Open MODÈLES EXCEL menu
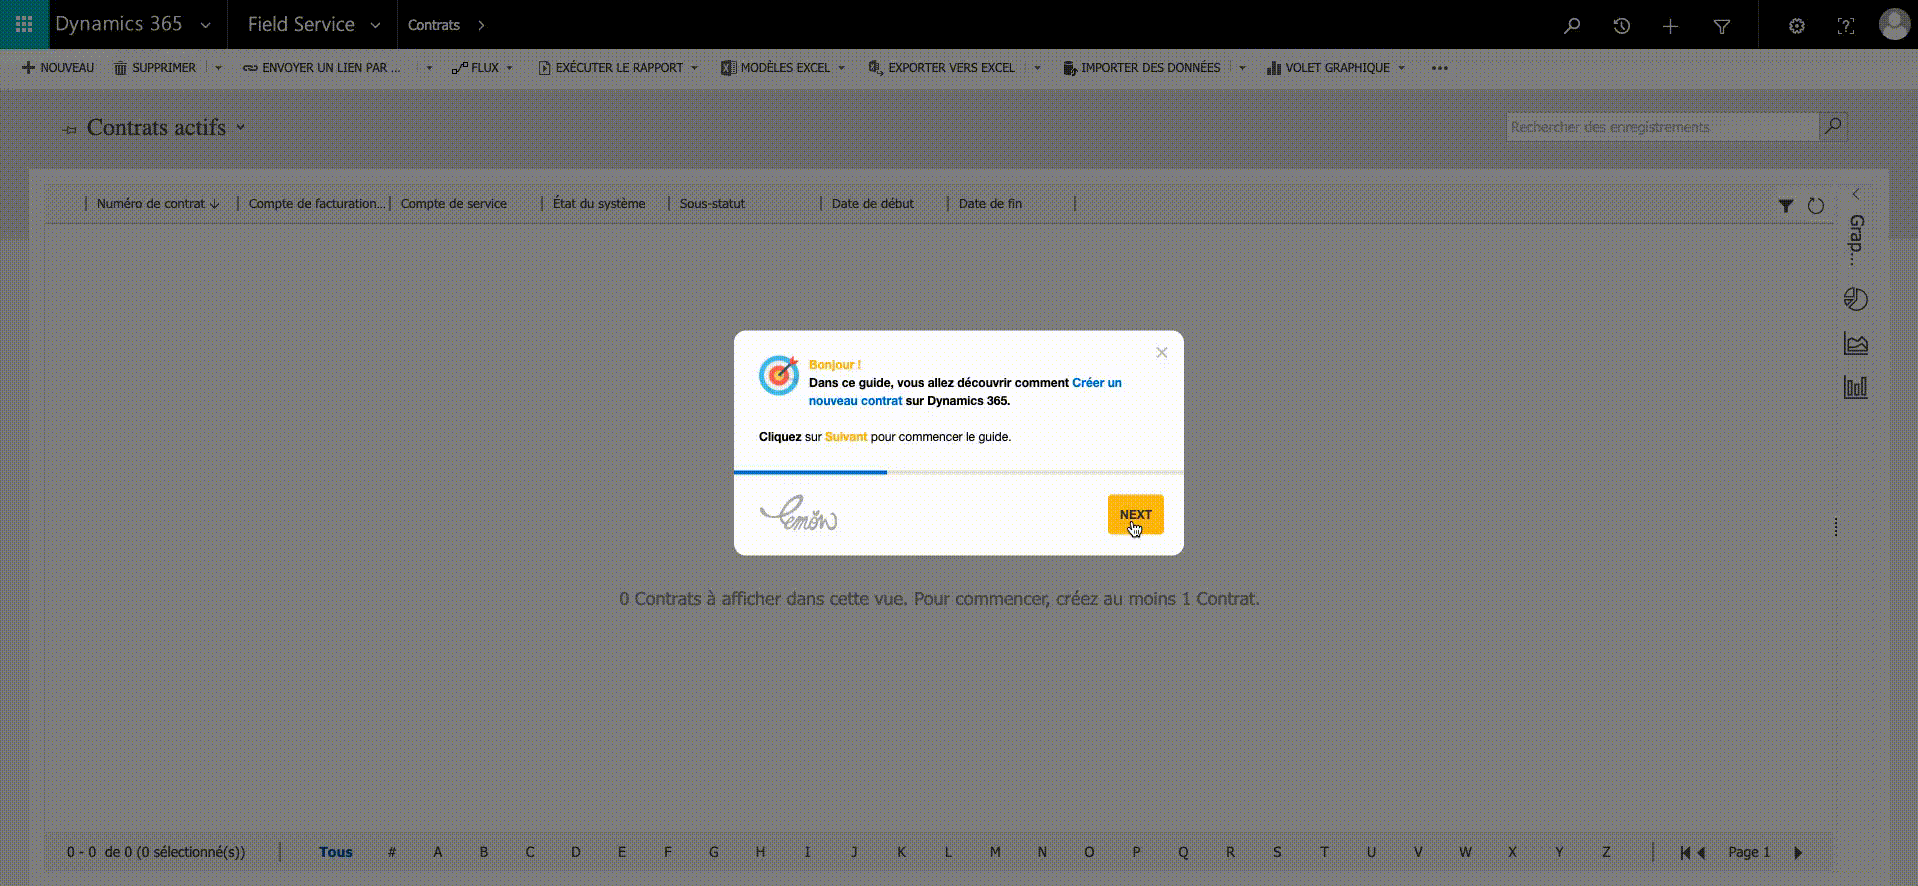 [x=783, y=68]
